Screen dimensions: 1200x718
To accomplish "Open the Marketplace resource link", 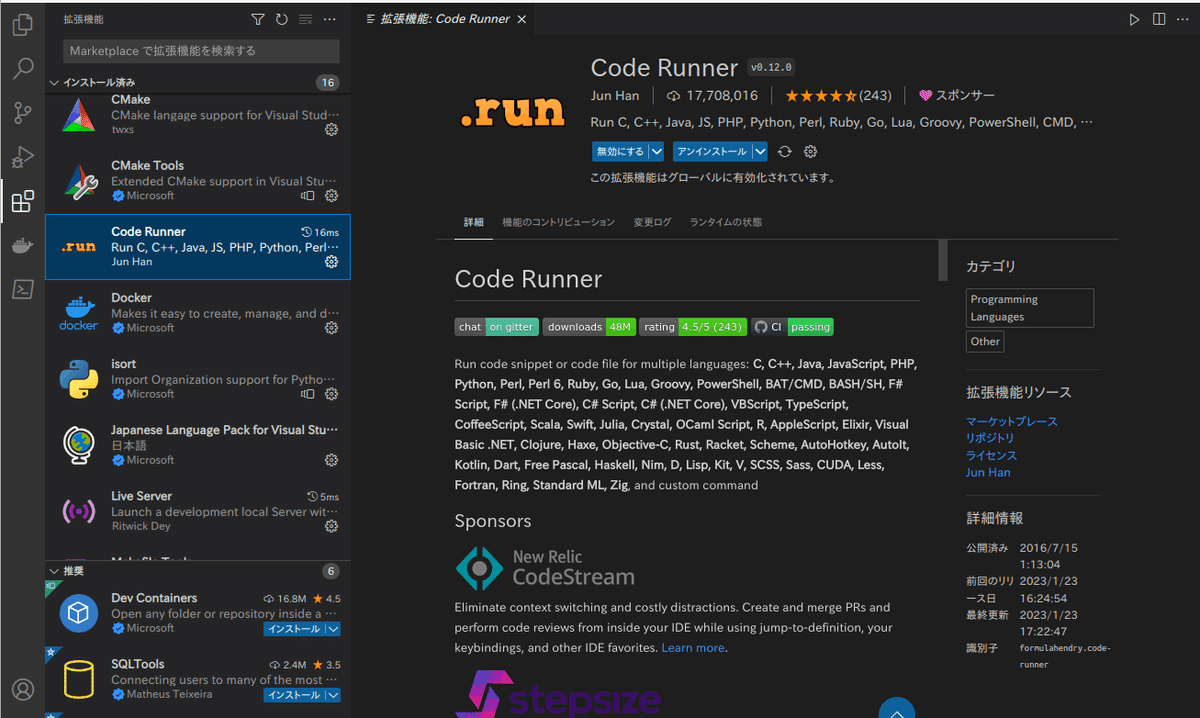I will pyautogui.click(x=1011, y=422).
